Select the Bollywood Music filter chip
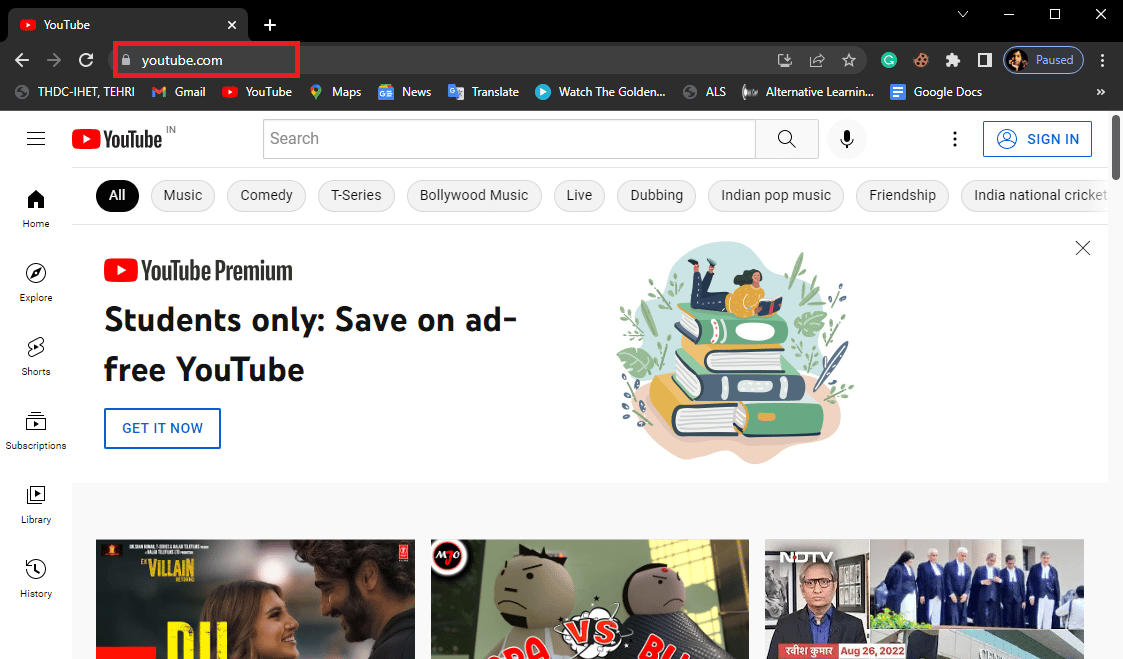The height and width of the screenshot is (659, 1123). click(x=474, y=196)
